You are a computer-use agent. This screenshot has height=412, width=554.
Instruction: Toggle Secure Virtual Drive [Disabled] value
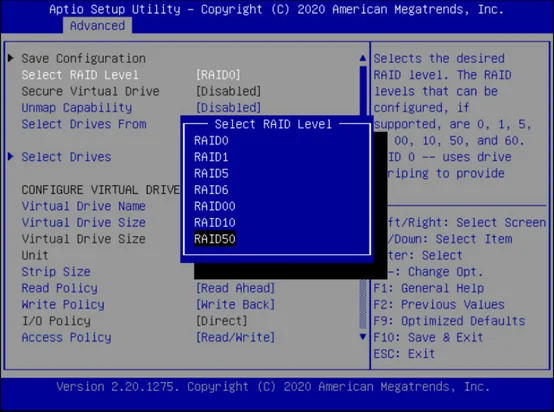229,91
